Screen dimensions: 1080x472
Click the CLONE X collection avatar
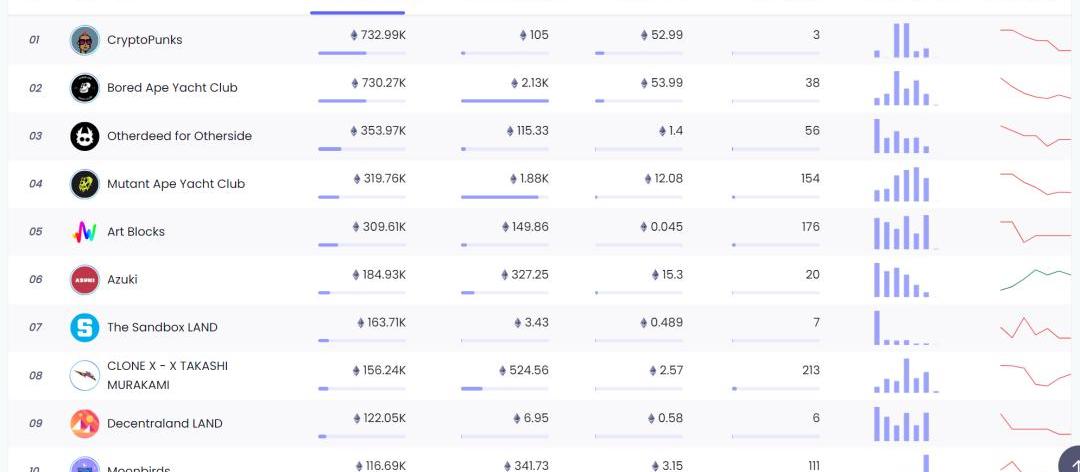[x=85, y=376]
